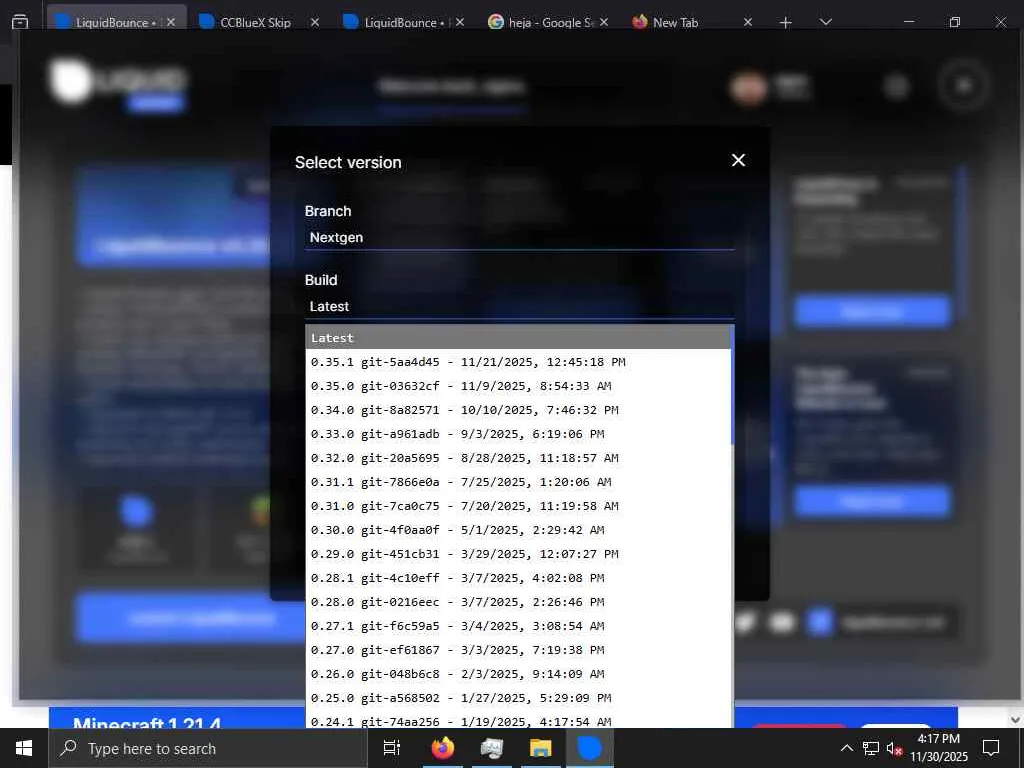Select the Latest build option

click(518, 338)
